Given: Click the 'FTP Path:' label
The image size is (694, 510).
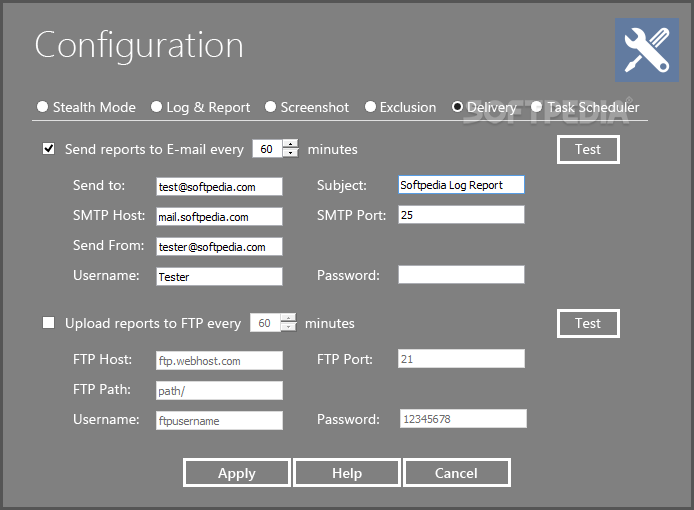Looking at the screenshot, I should pyautogui.click(x=102, y=390).
